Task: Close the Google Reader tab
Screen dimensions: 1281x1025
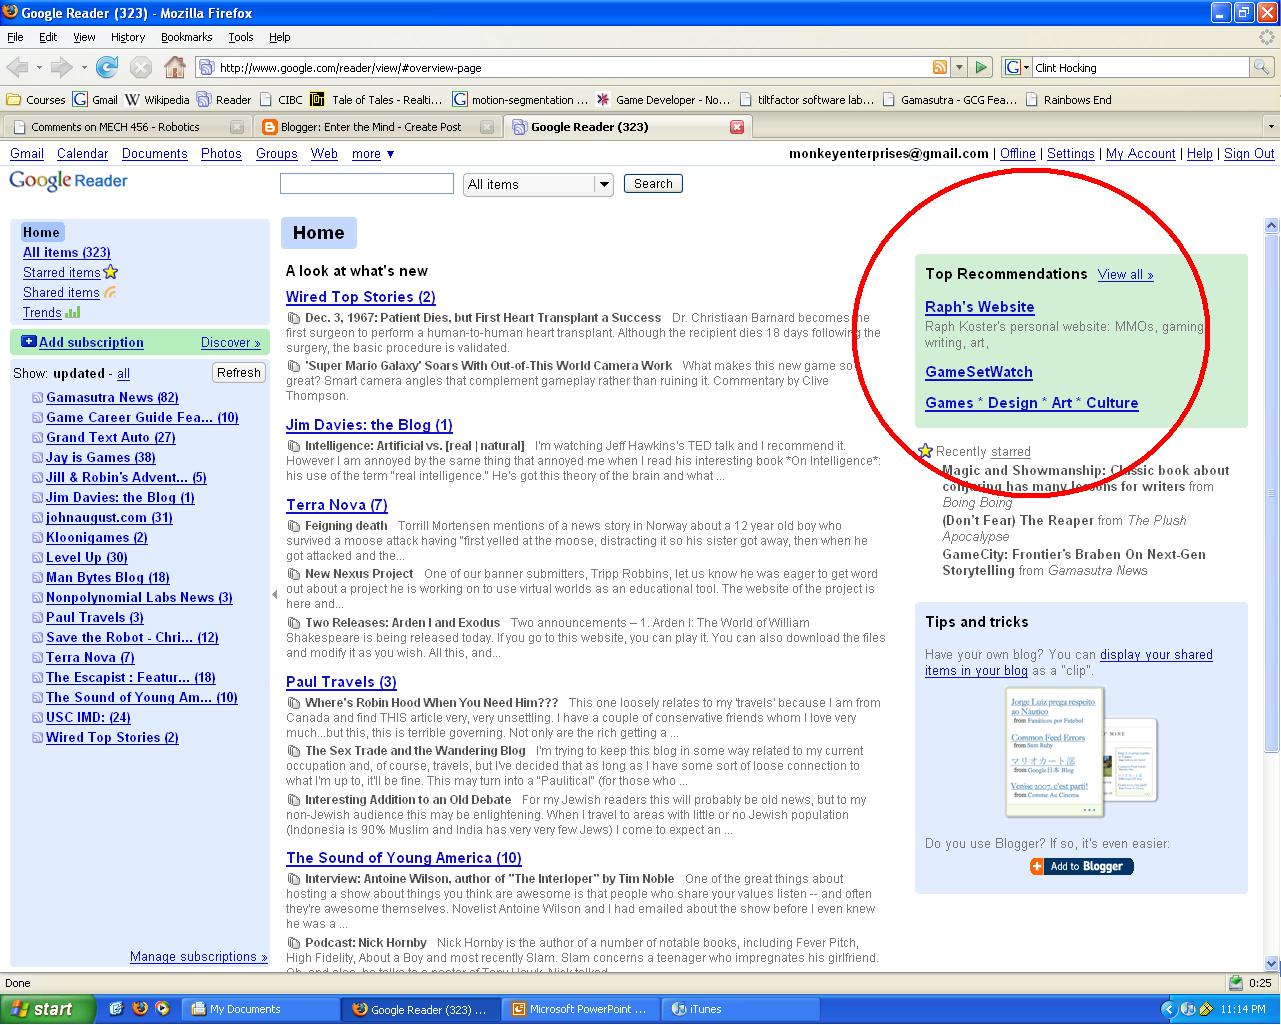Action: 737,127
